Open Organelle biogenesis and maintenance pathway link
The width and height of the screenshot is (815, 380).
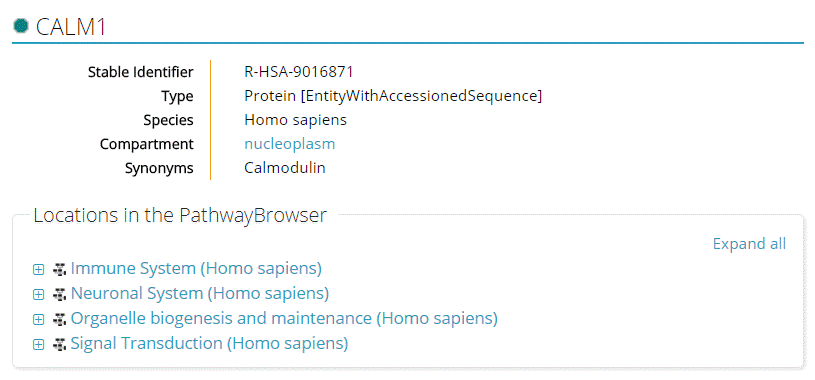(x=284, y=319)
